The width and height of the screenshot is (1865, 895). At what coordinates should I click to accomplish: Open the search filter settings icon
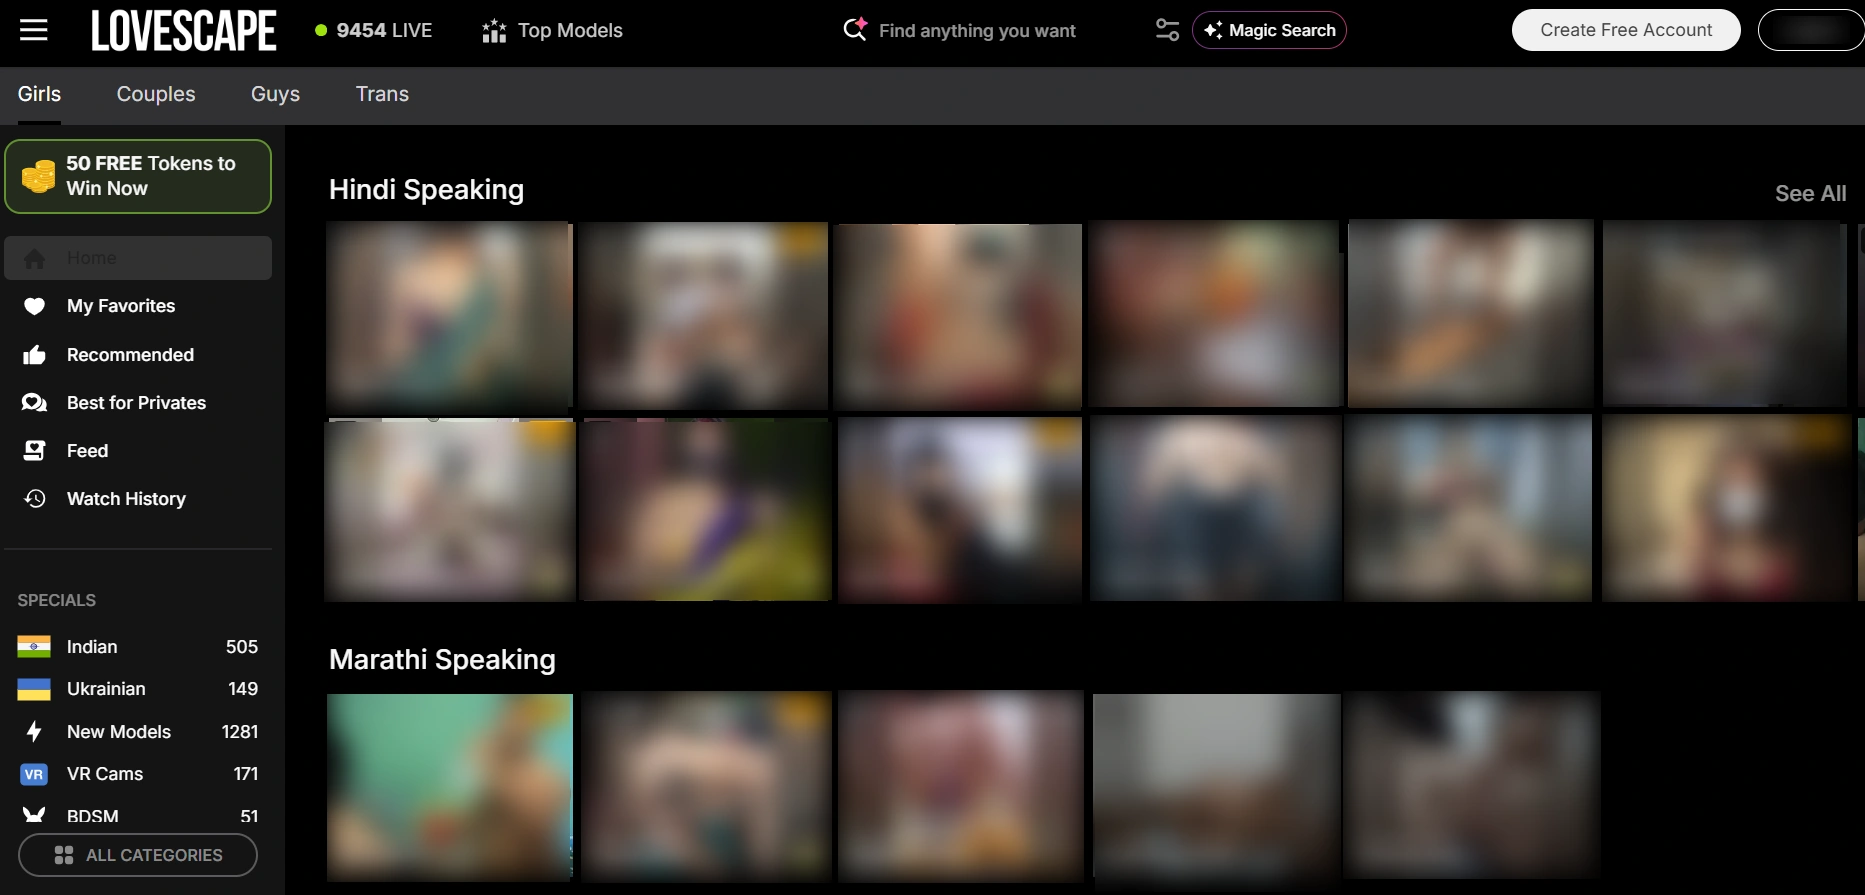tap(1167, 30)
